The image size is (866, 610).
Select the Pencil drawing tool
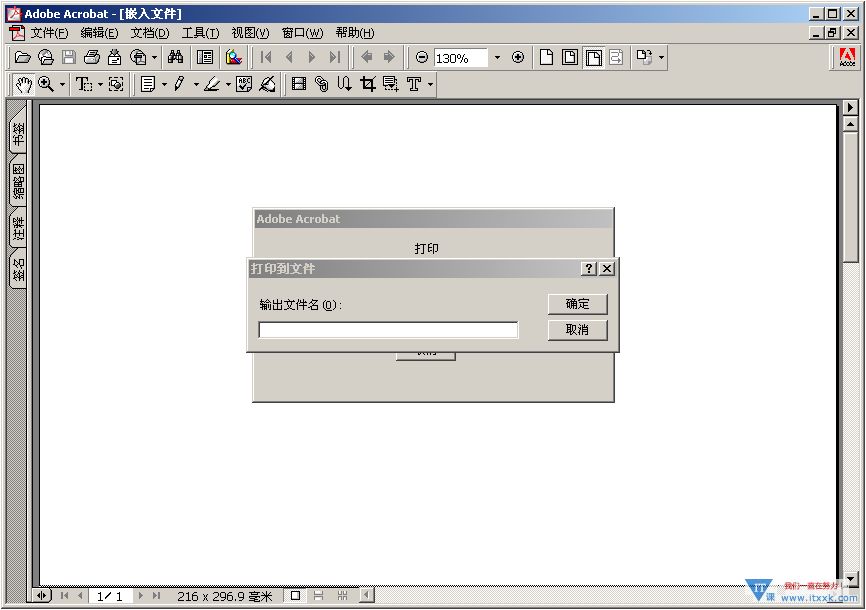[179, 85]
